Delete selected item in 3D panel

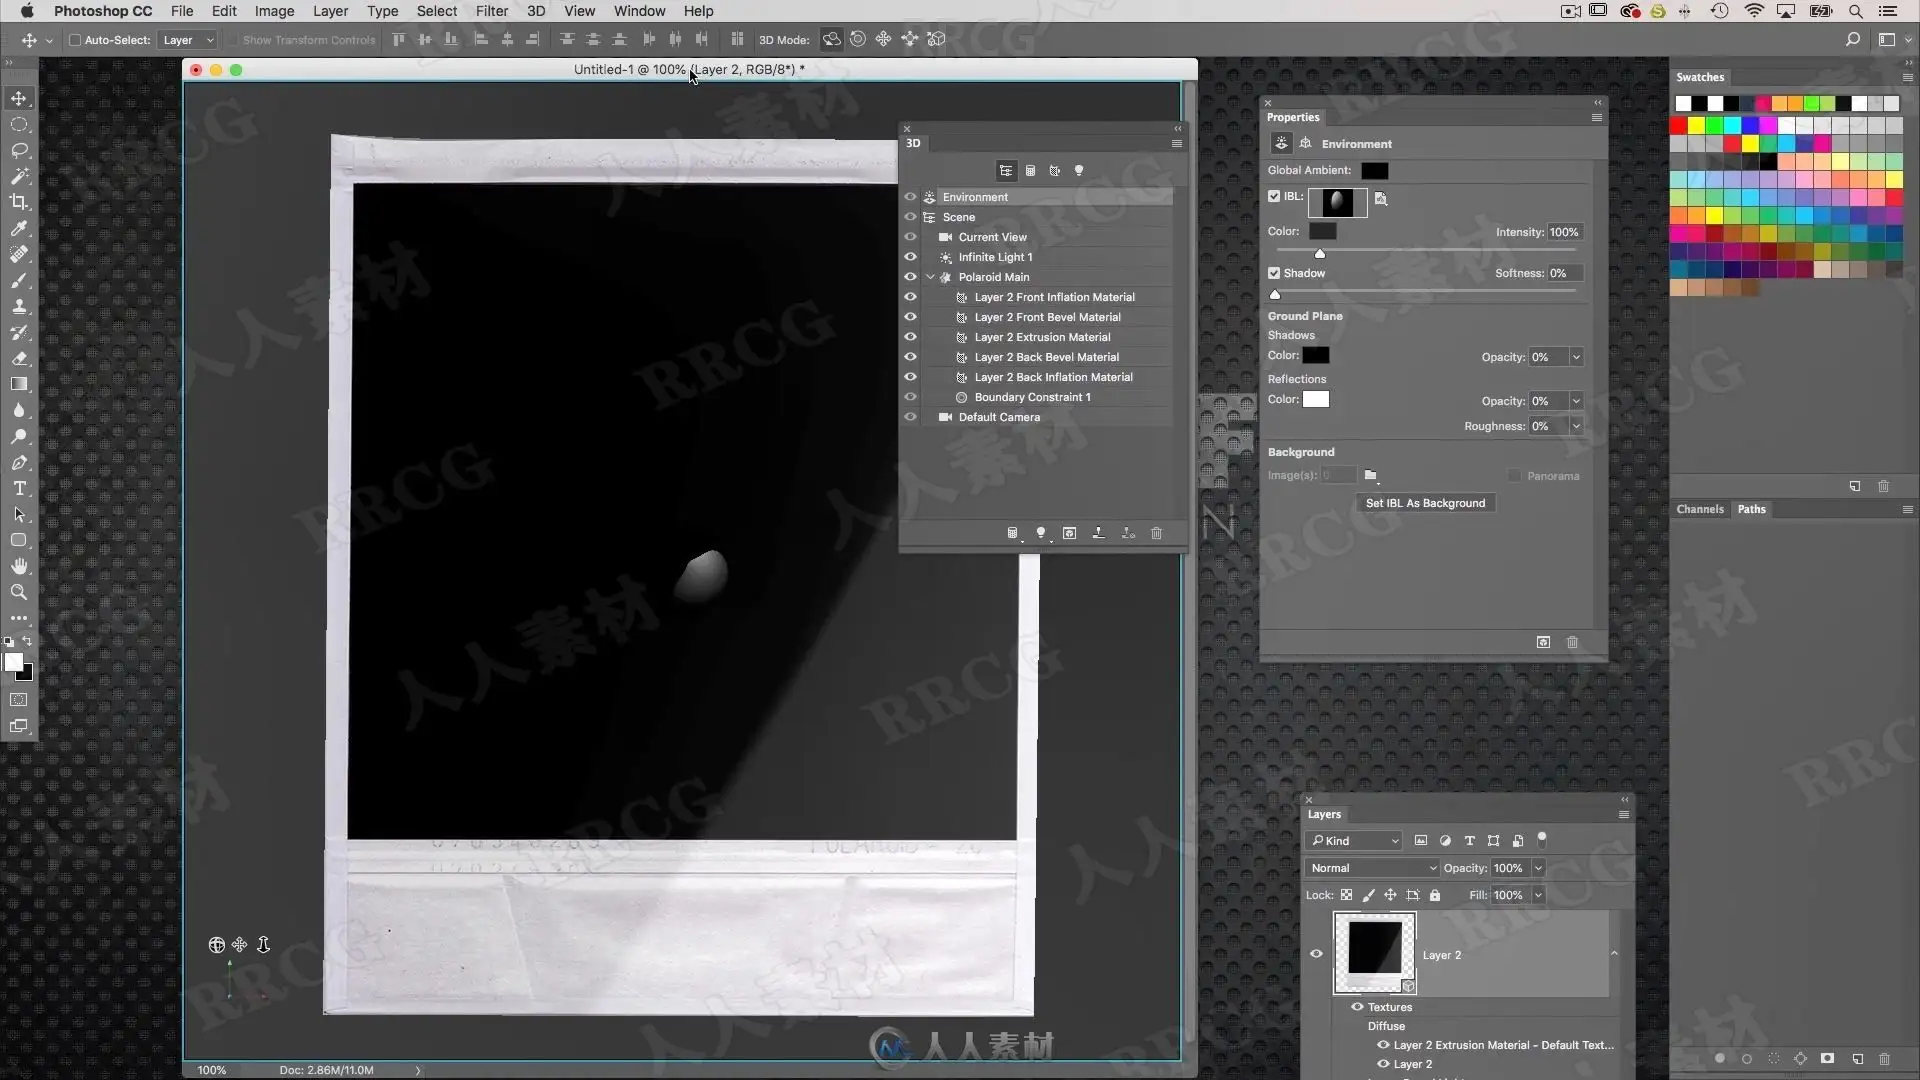tap(1157, 534)
